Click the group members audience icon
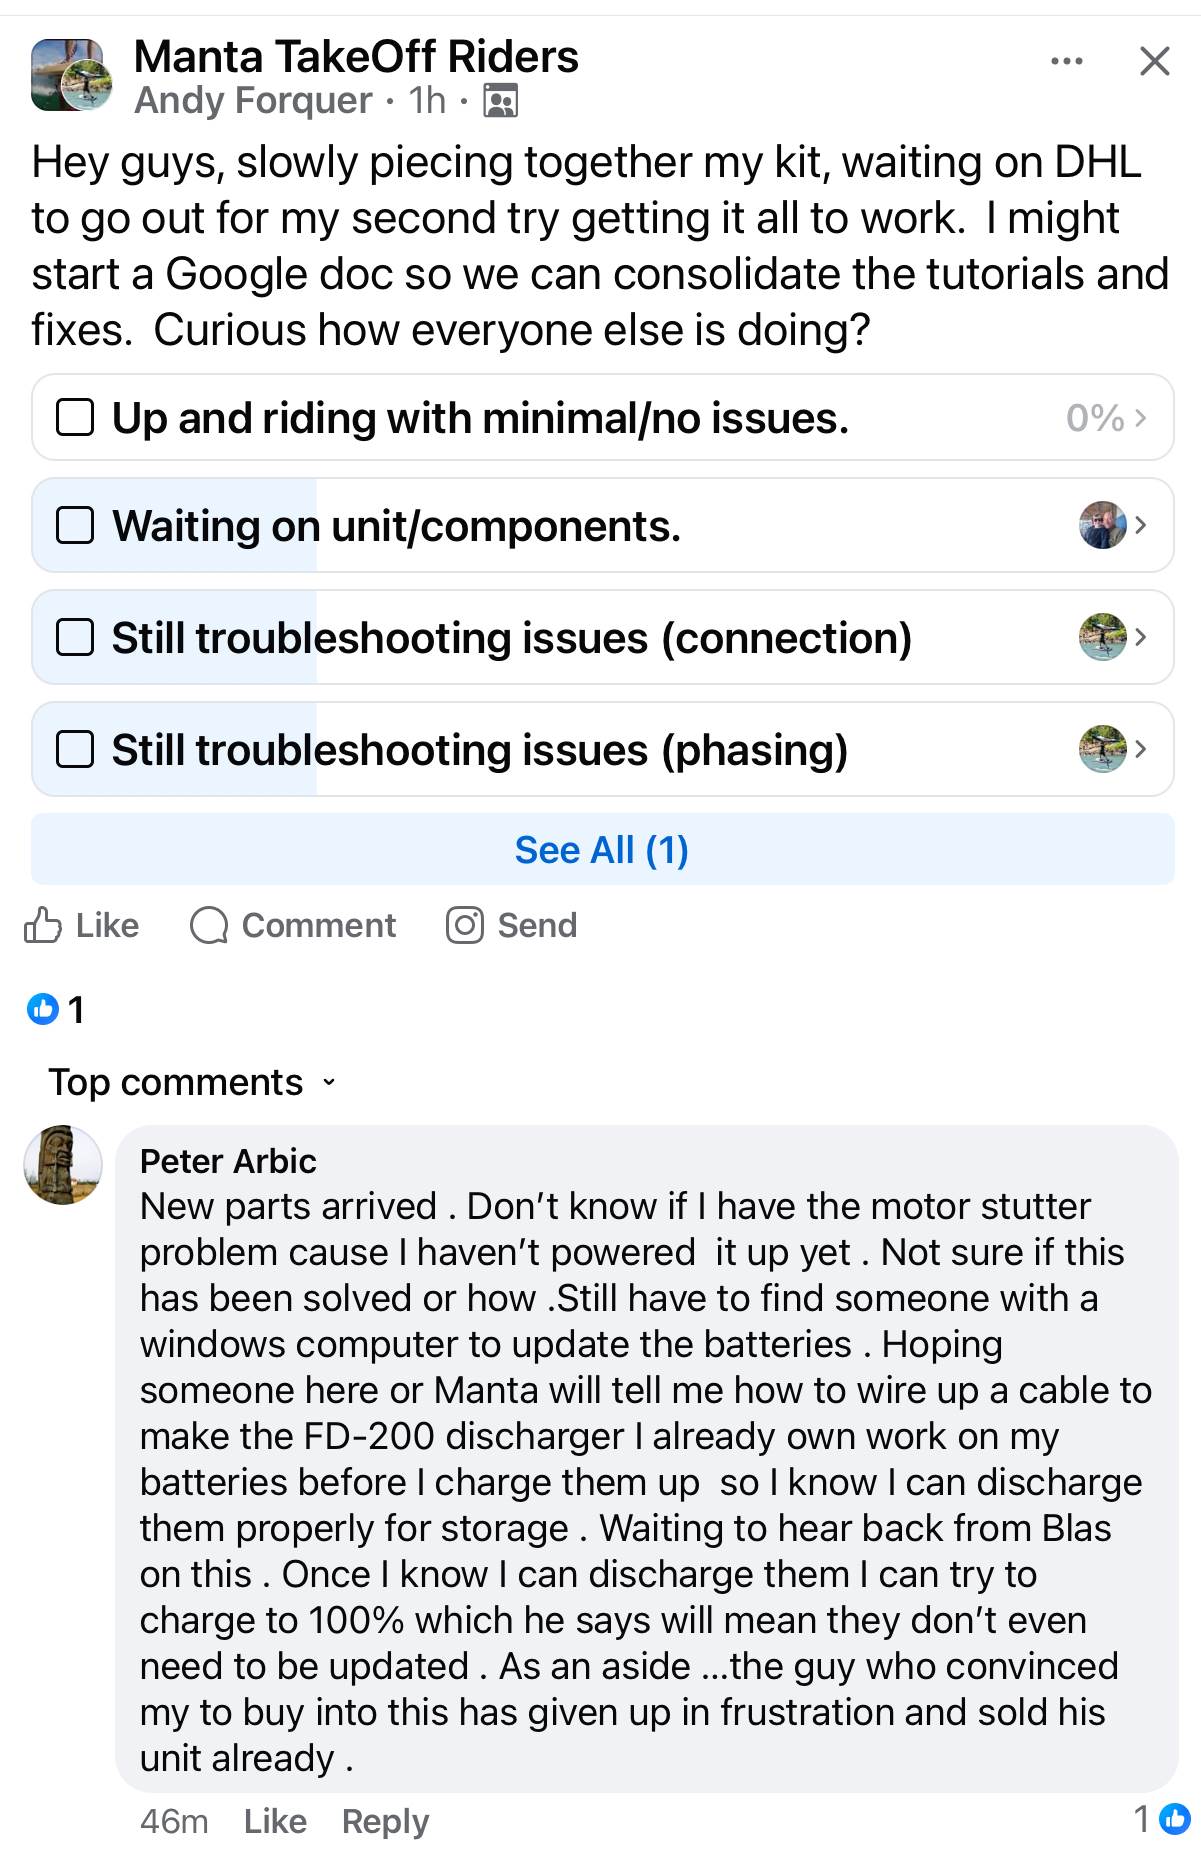 (500, 101)
